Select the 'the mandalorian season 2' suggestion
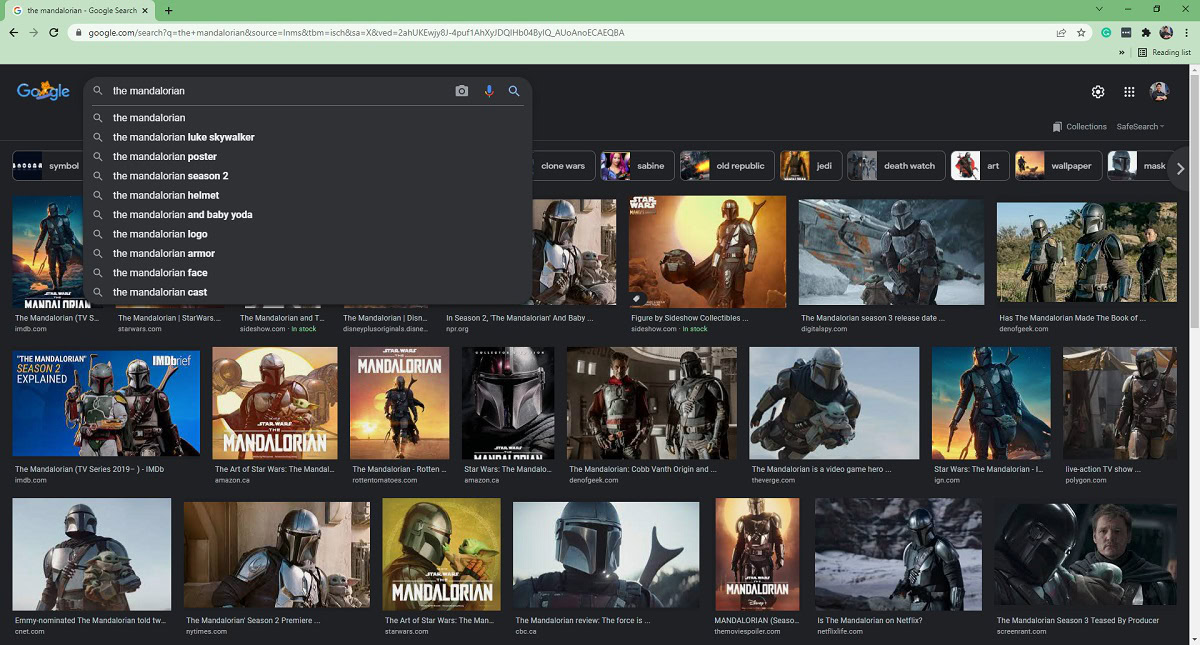The width and height of the screenshot is (1200, 645). (170, 175)
